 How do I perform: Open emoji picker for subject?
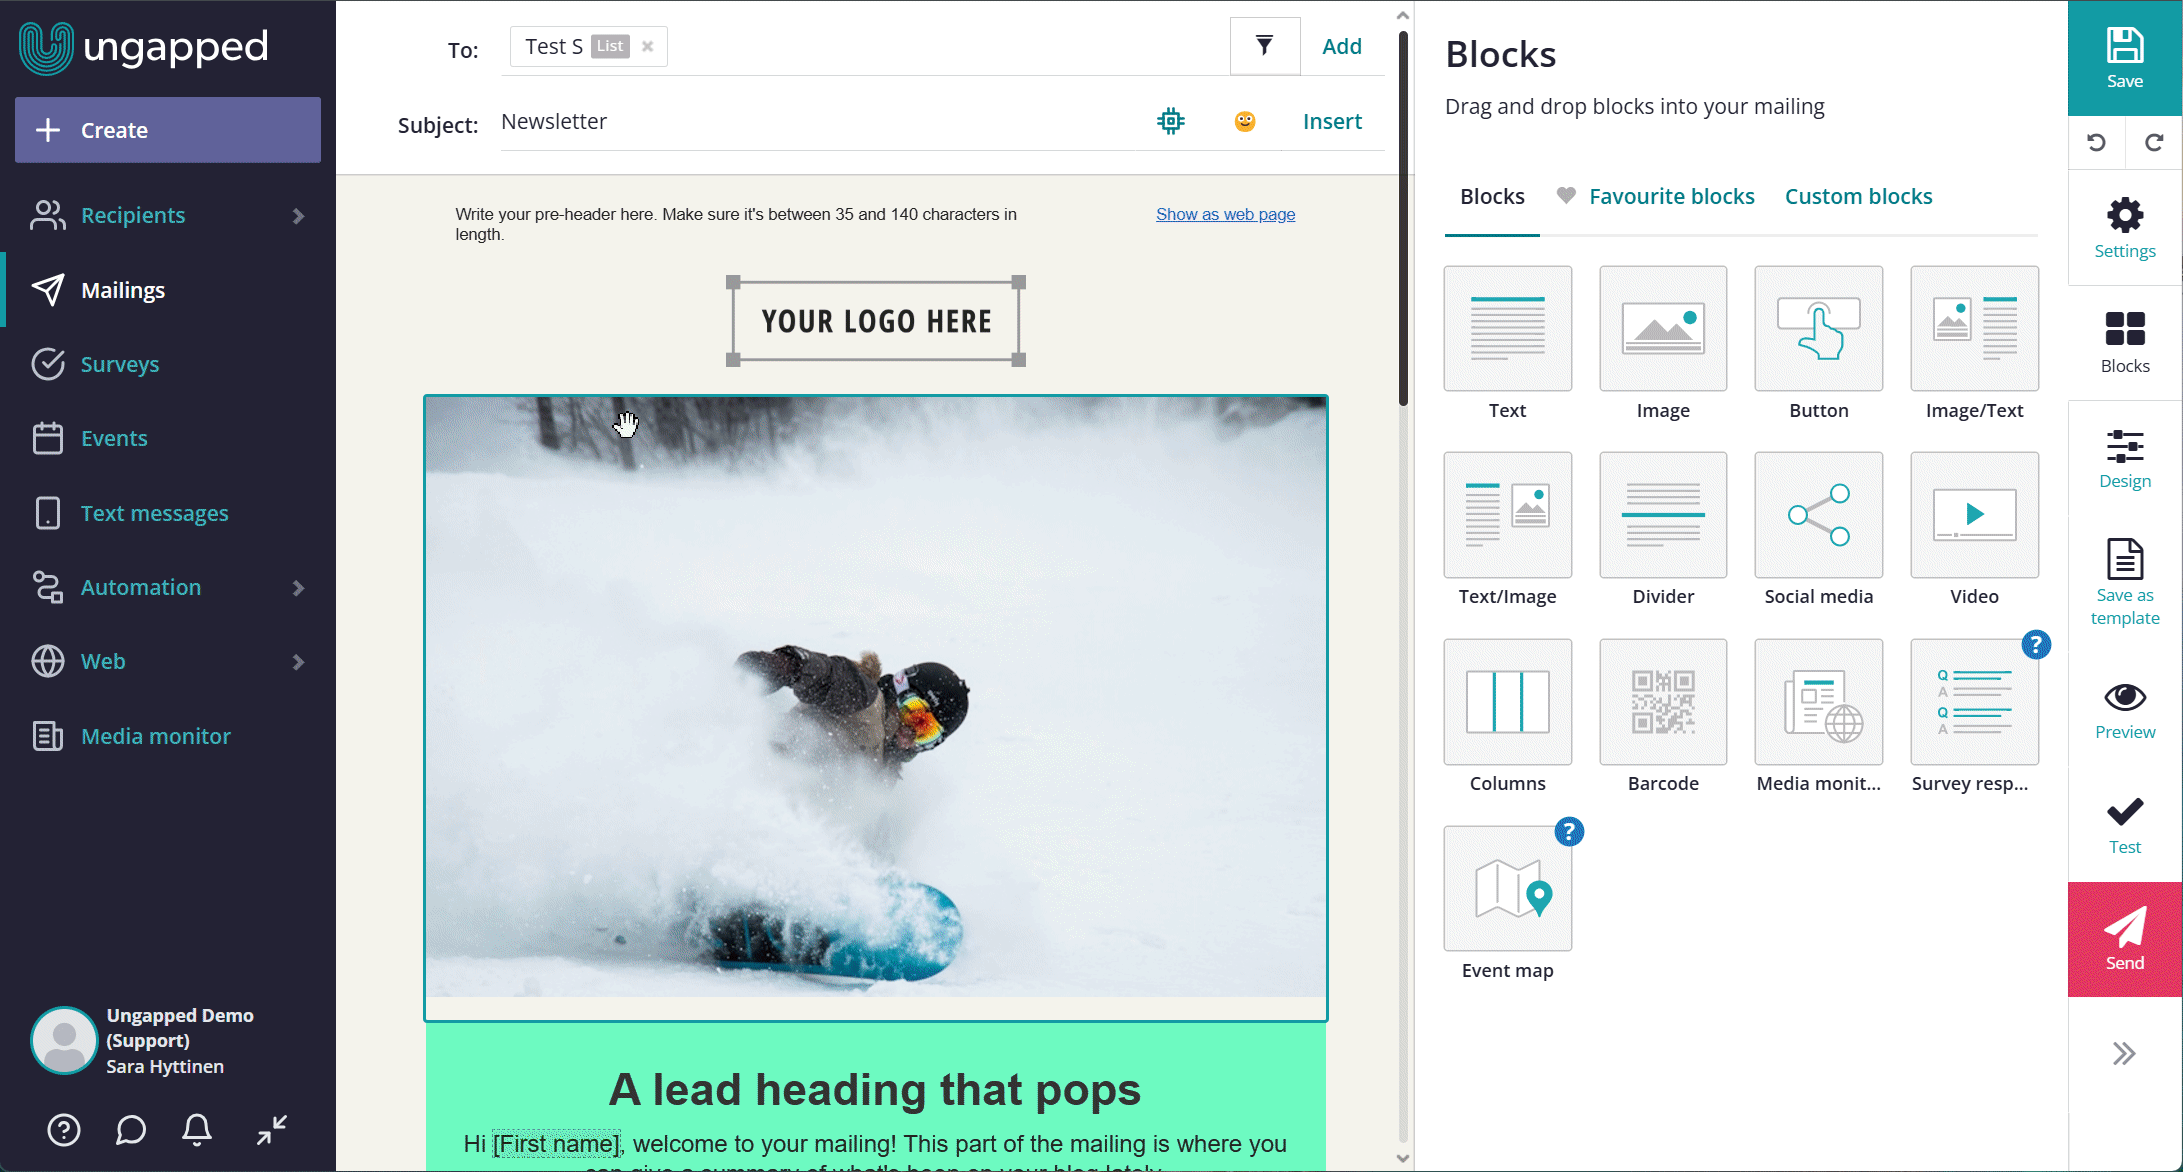(x=1244, y=121)
